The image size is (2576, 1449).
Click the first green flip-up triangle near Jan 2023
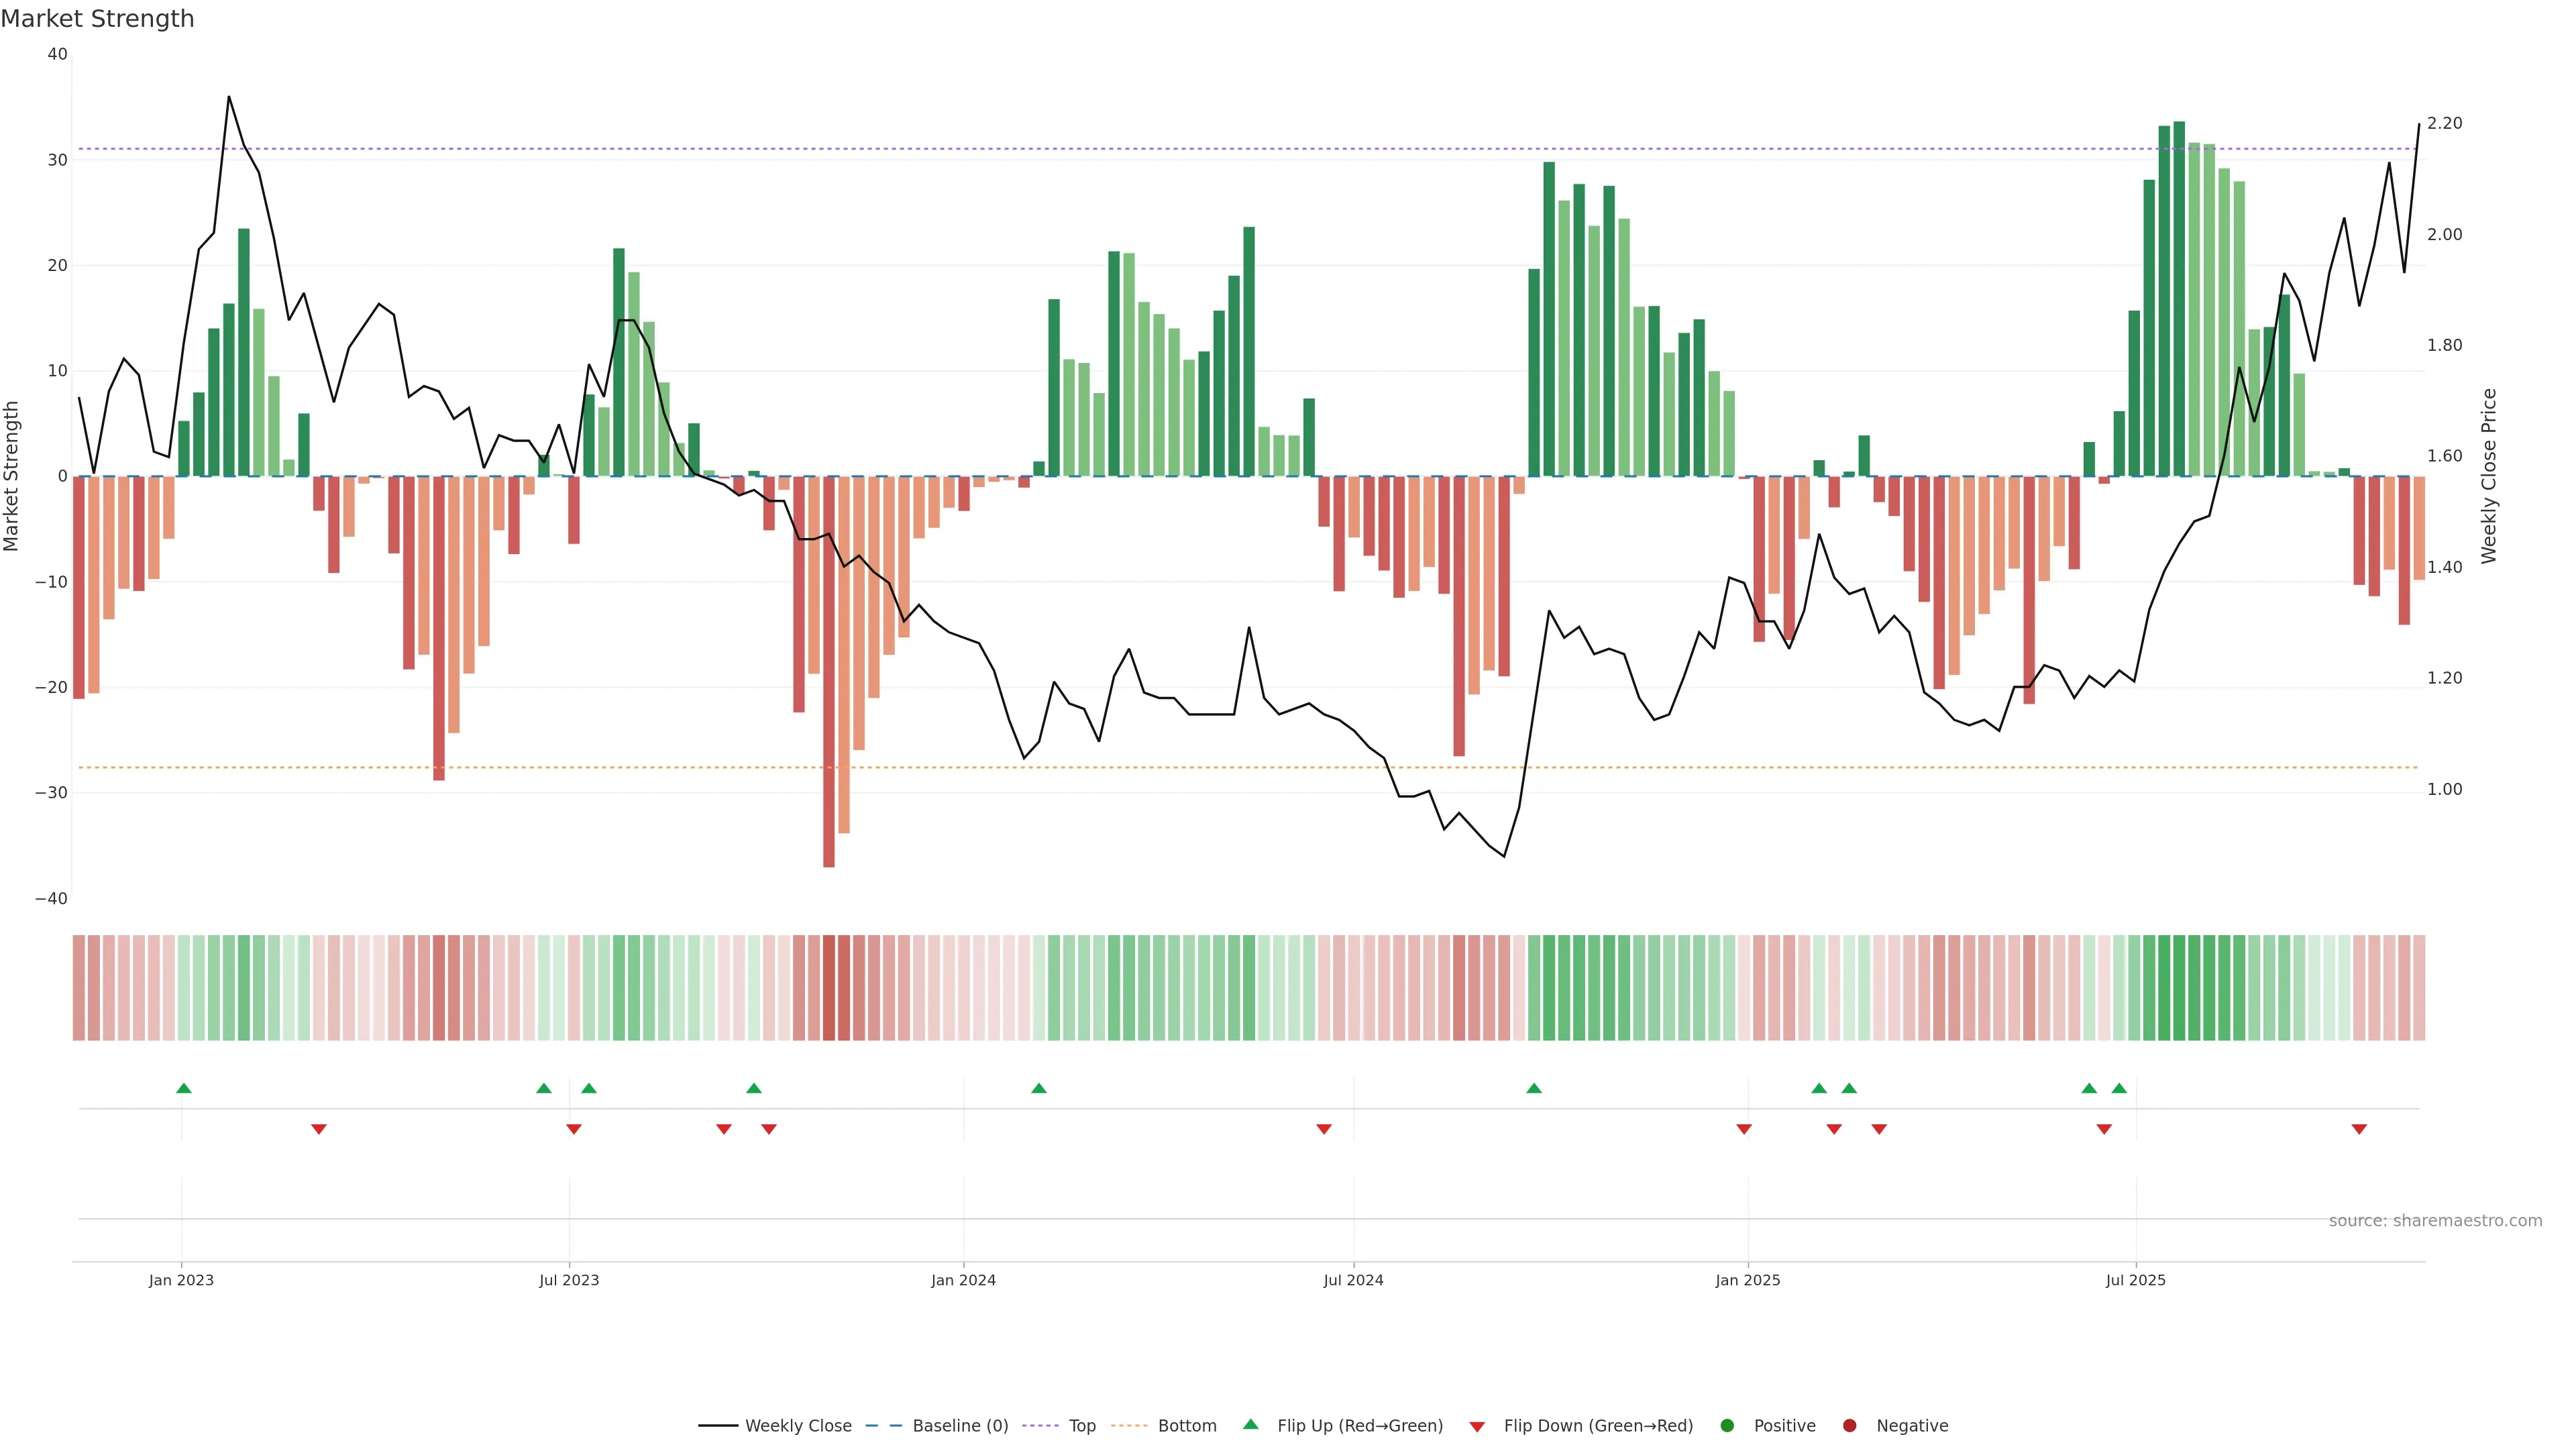(184, 1088)
